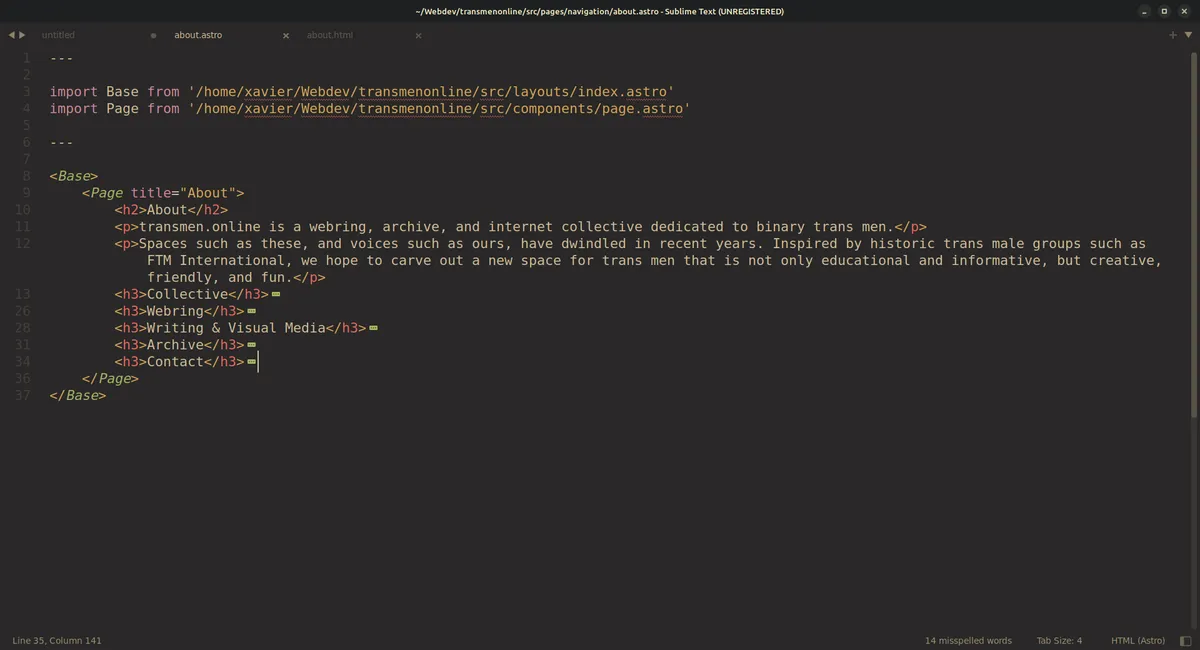Maximize the Sublime Text window
The height and width of the screenshot is (650, 1200).
(x=1164, y=11)
